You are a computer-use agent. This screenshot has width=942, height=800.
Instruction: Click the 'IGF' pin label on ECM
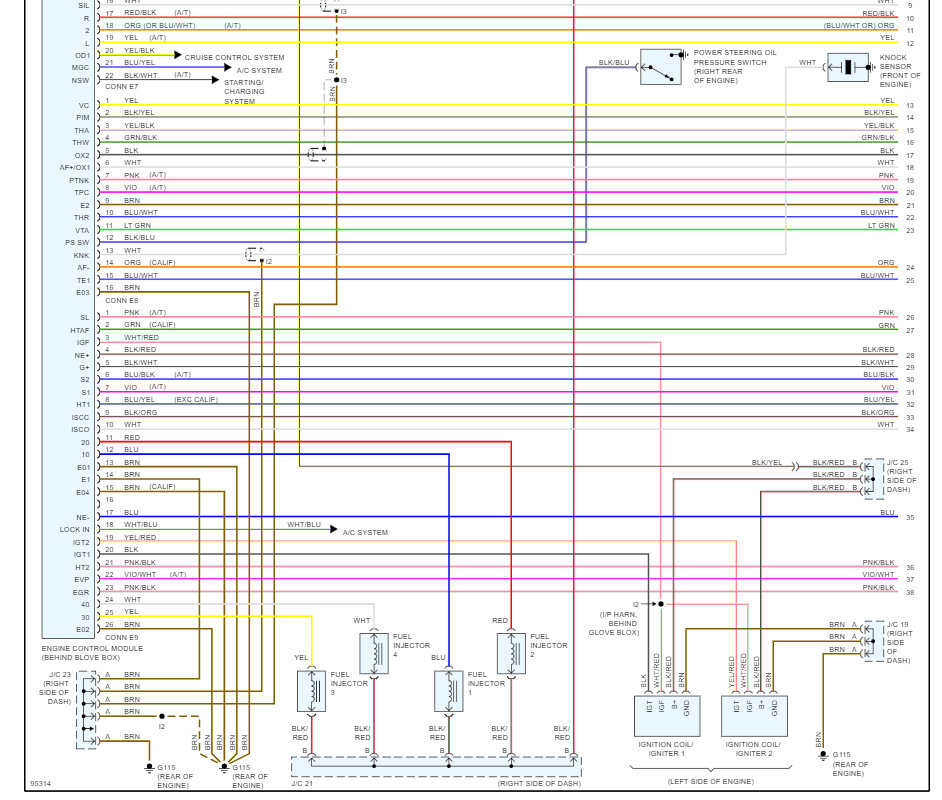point(83,342)
